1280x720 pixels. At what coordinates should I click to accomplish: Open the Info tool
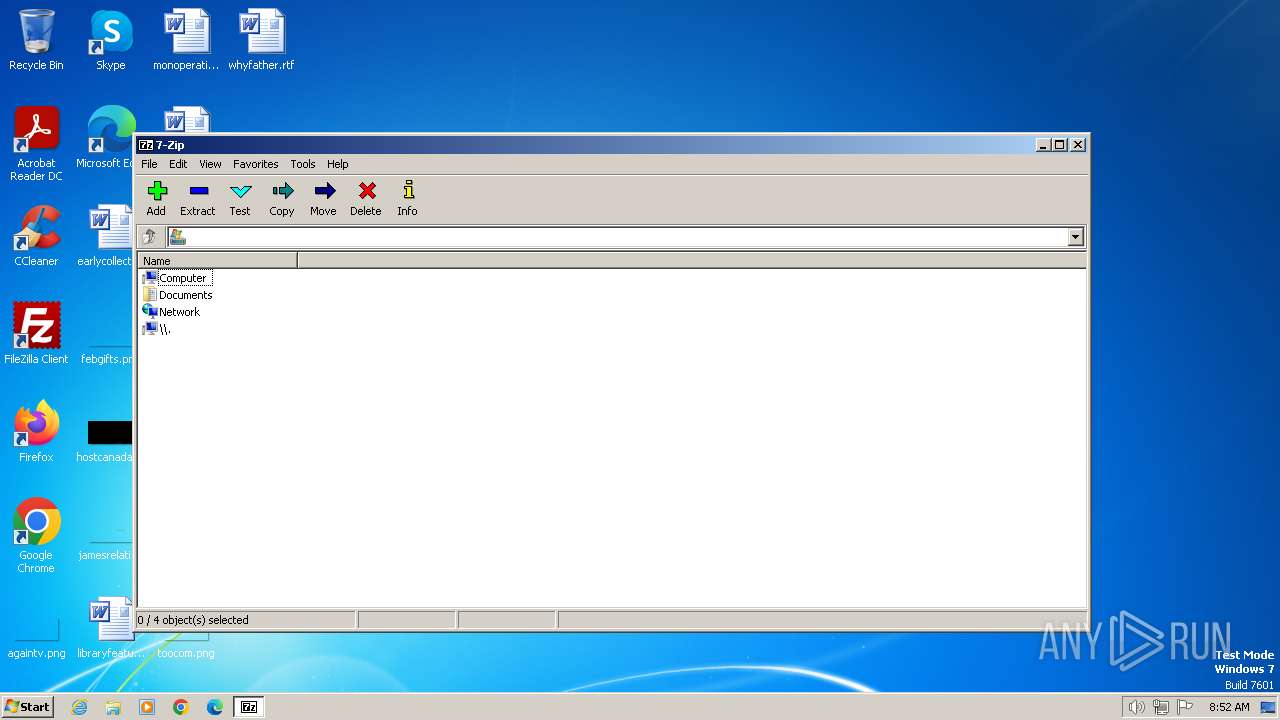pyautogui.click(x=407, y=197)
